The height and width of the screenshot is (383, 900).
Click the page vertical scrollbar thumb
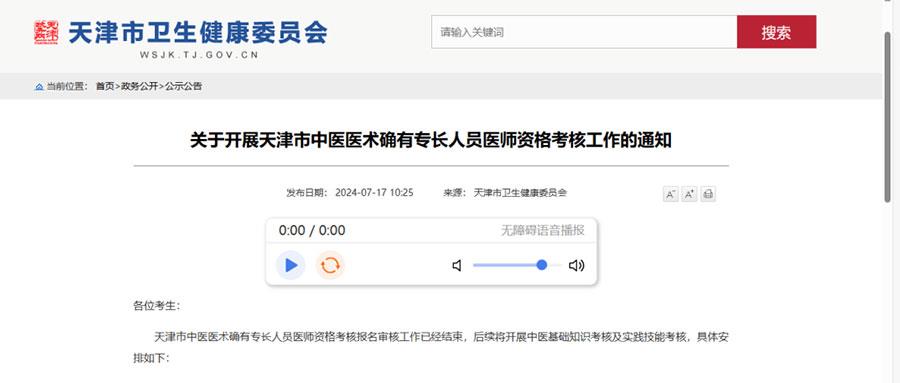[888, 116]
